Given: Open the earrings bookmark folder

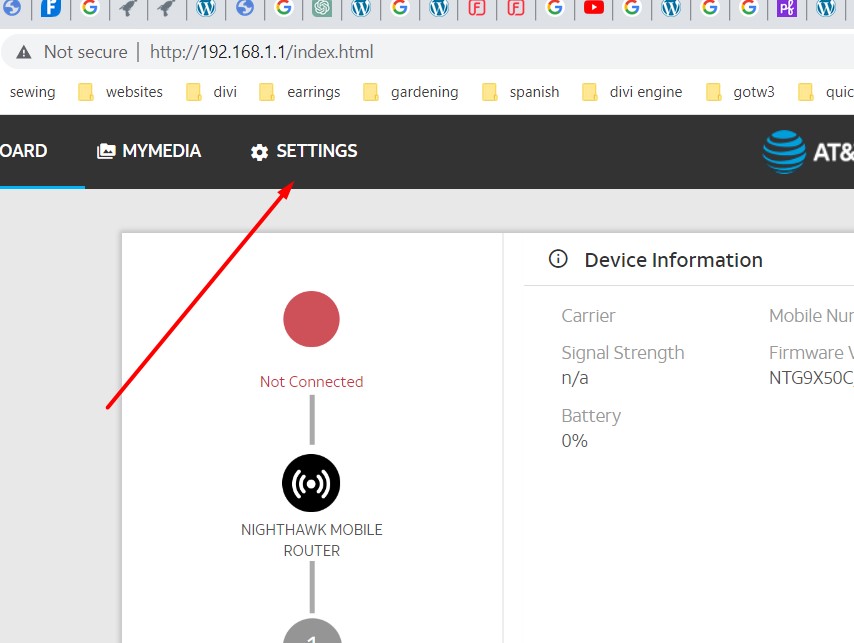Looking at the screenshot, I should [300, 92].
